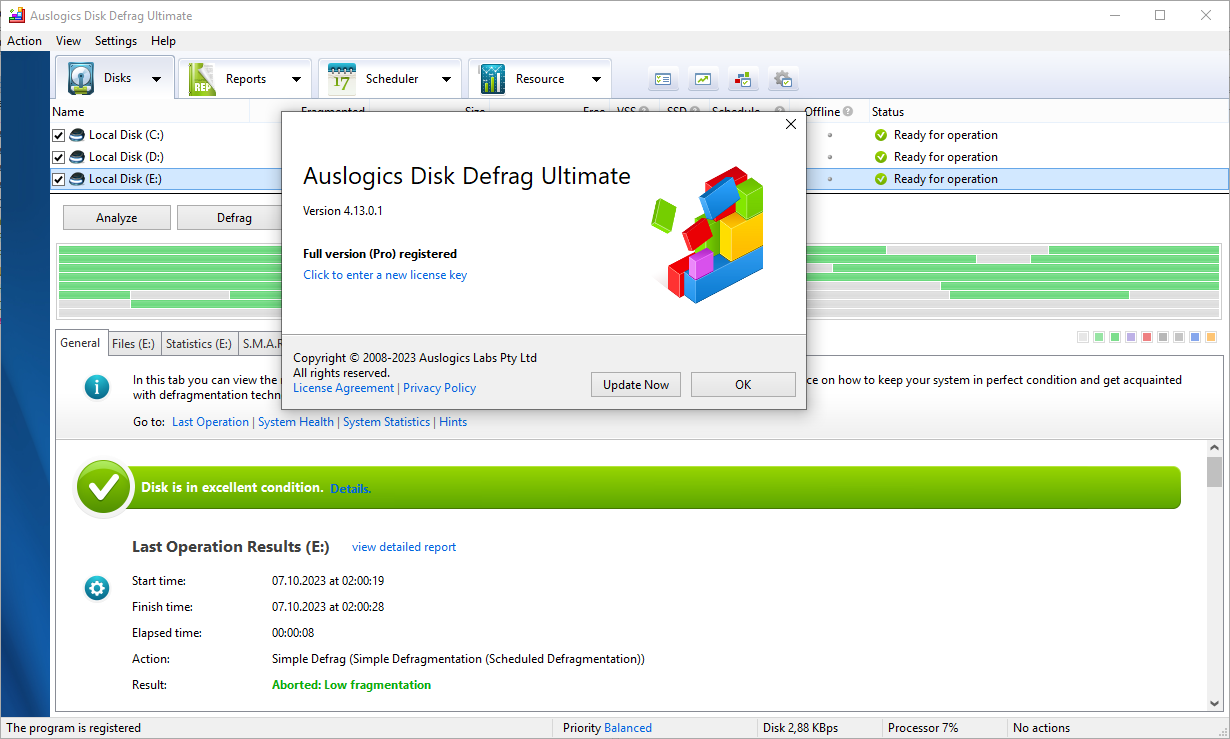
Task: Click the Analyze button
Action: click(x=117, y=218)
